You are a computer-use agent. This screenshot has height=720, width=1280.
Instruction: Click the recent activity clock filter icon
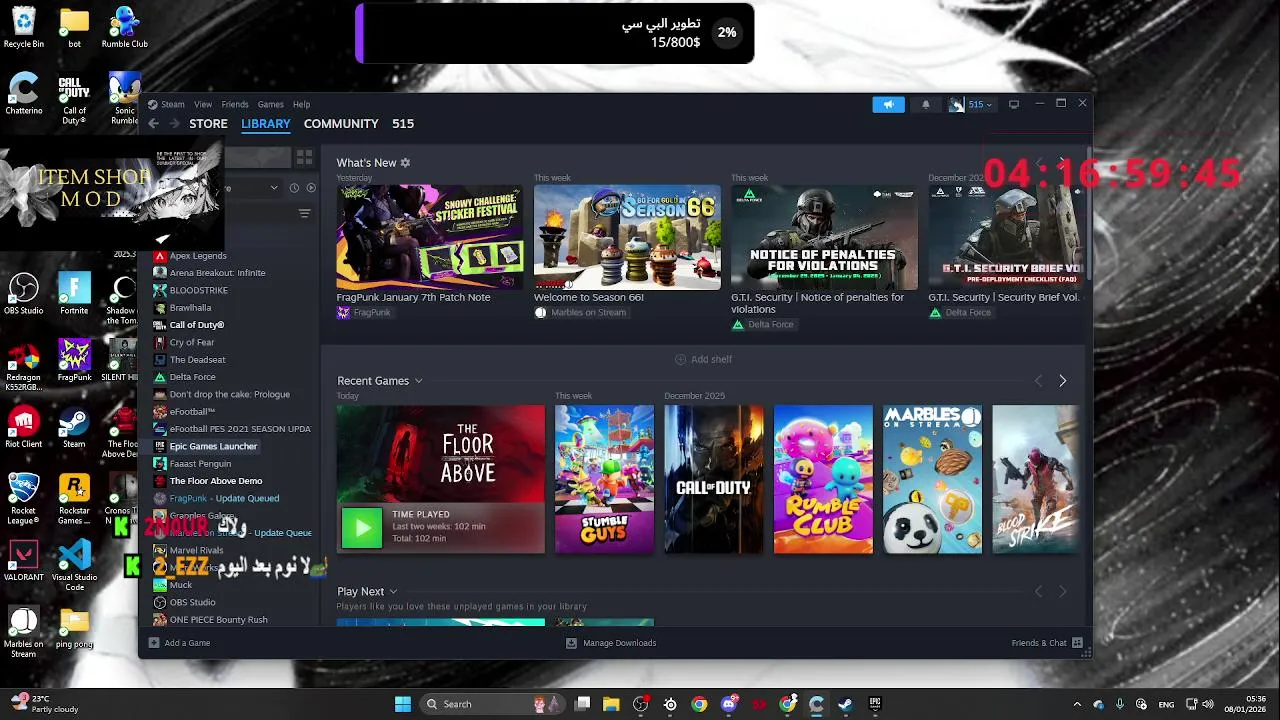pos(294,188)
